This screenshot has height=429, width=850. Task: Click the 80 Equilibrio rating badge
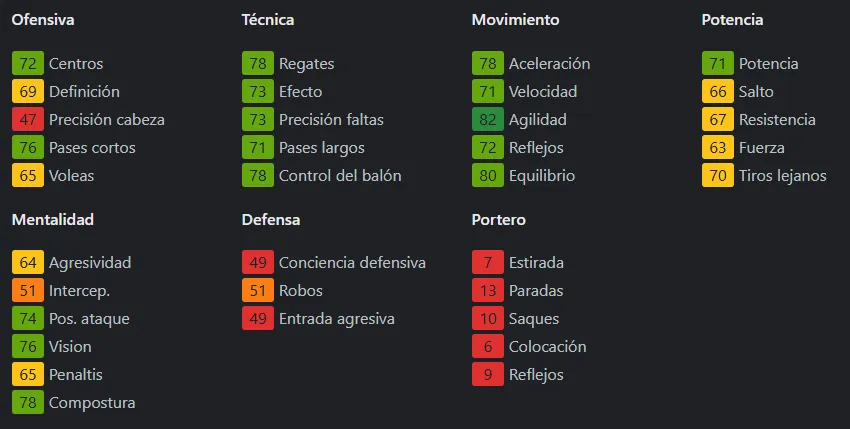point(487,176)
